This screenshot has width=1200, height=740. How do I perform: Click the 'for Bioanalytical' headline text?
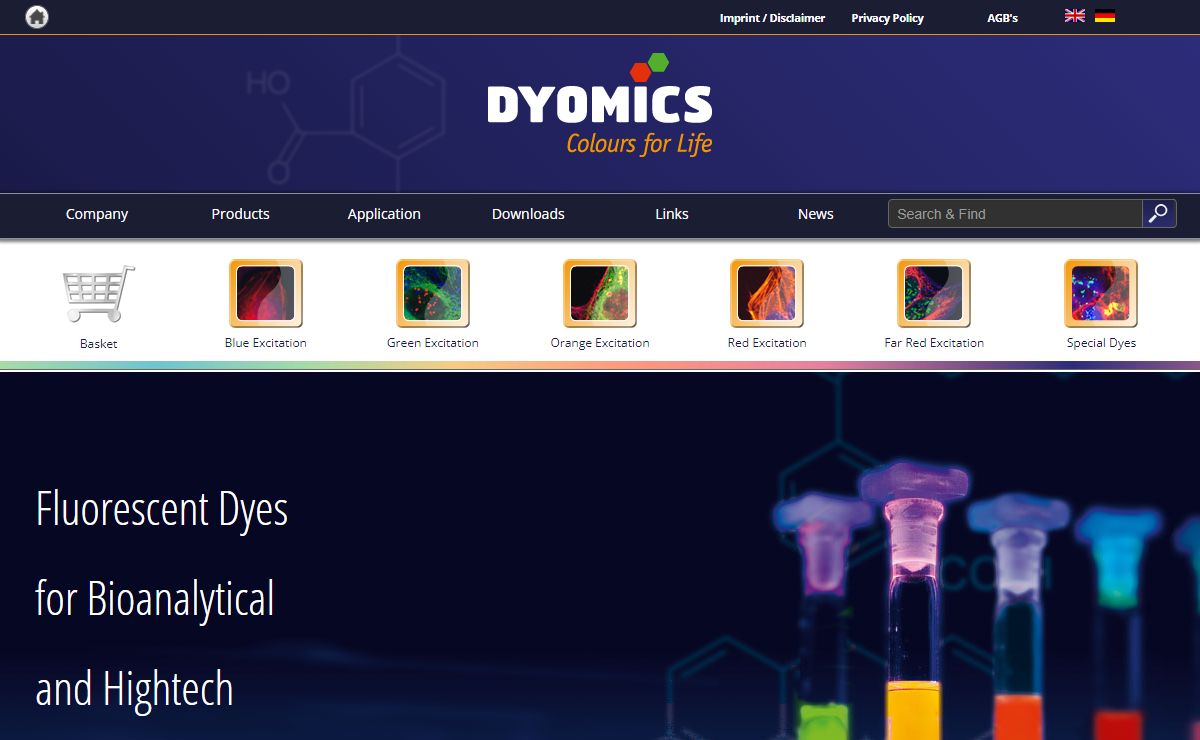click(155, 599)
